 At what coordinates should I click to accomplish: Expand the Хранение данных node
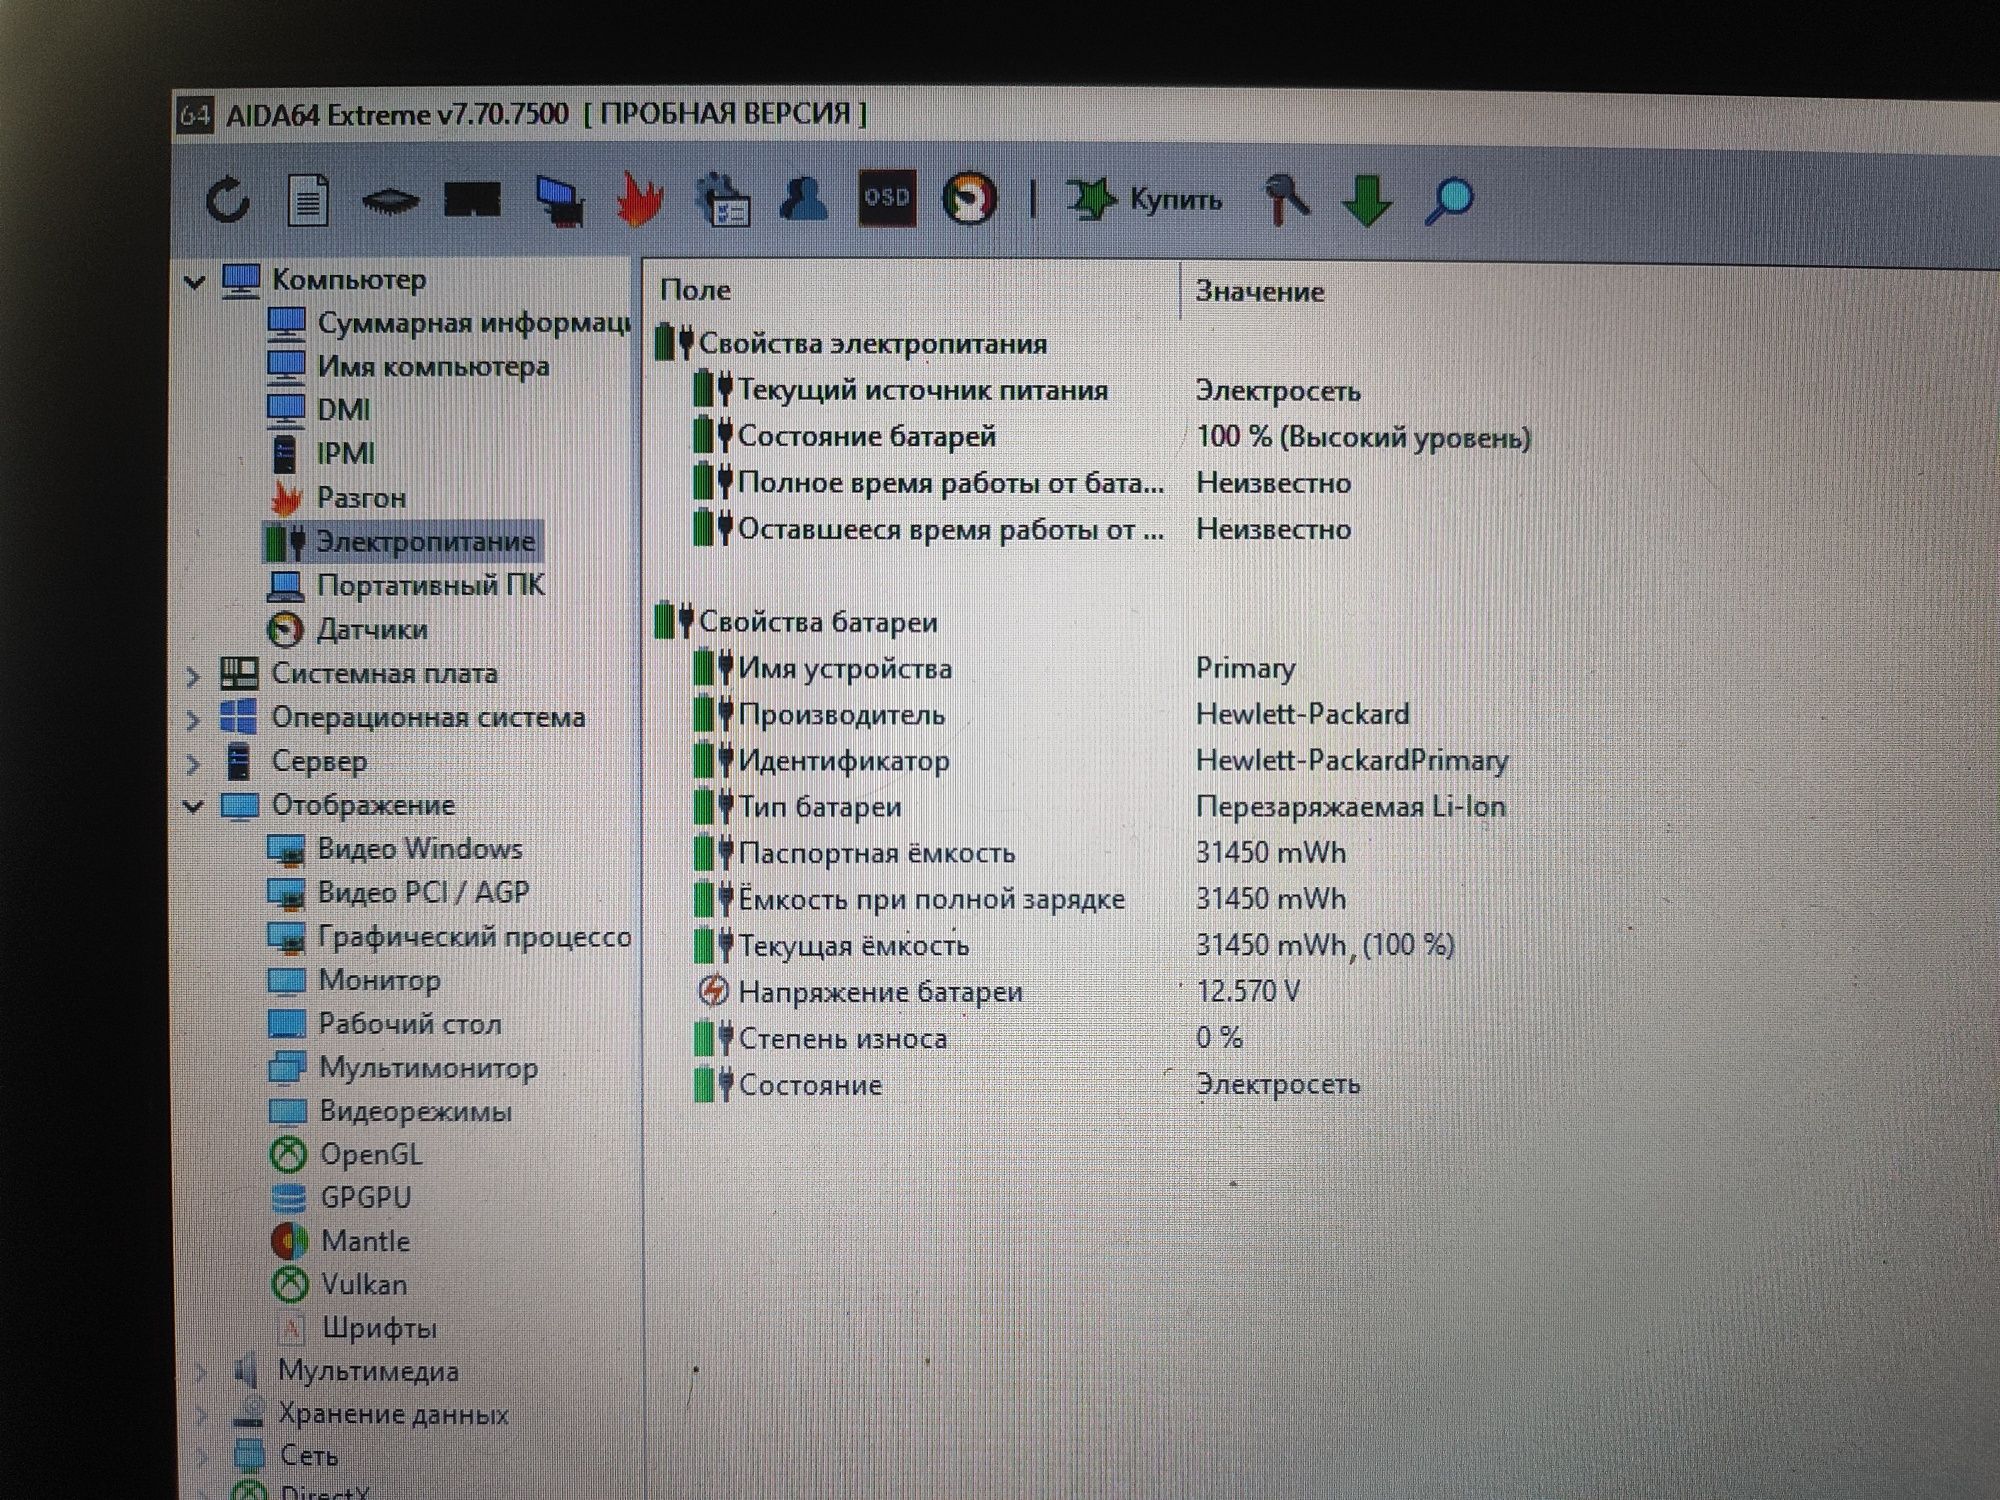tap(200, 1415)
